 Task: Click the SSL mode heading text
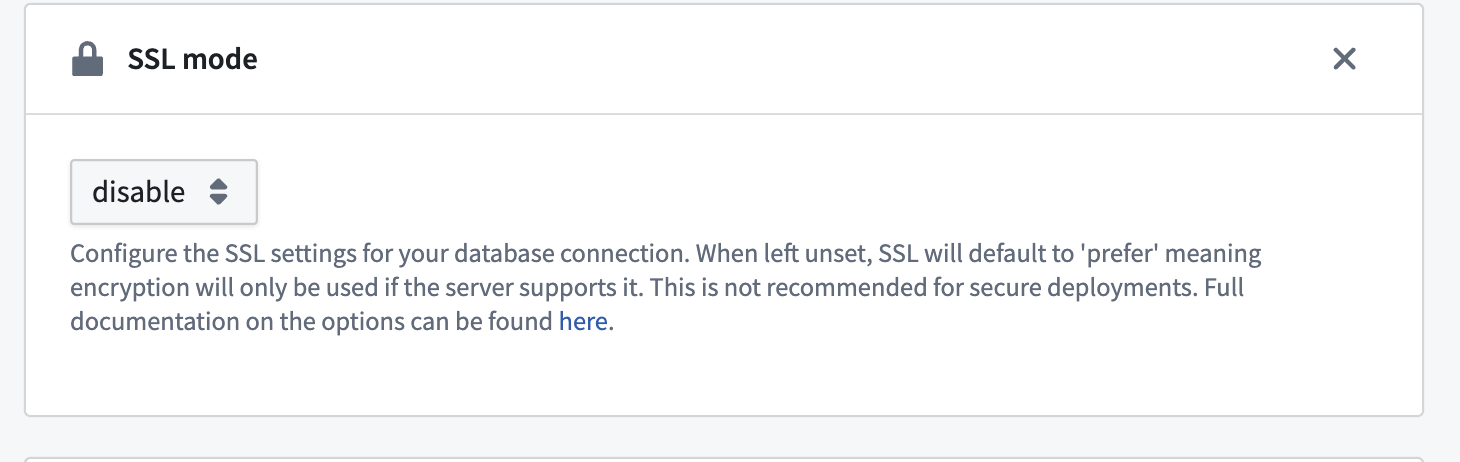tap(192, 60)
